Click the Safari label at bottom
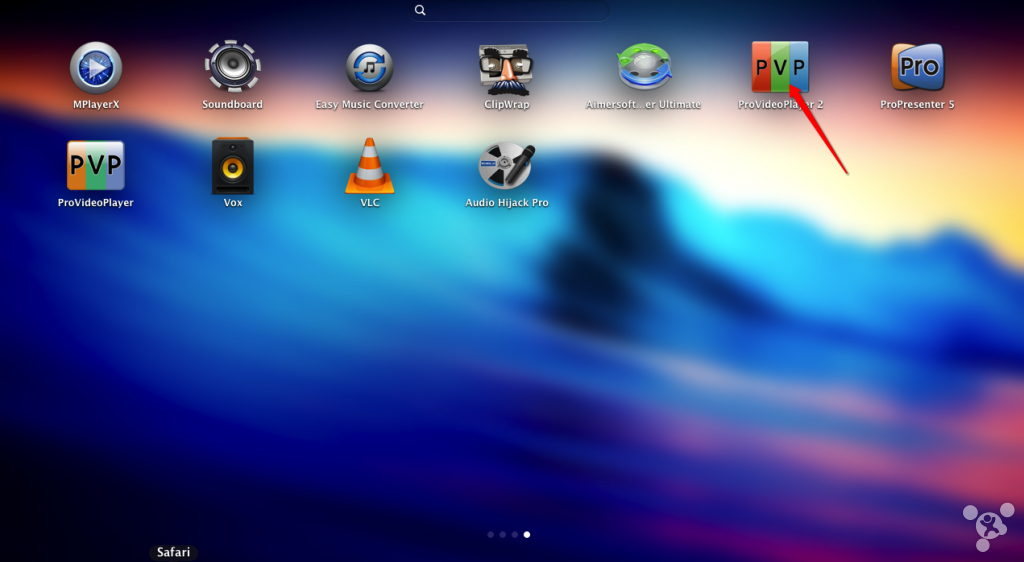This screenshot has width=1024, height=562. pos(173,552)
